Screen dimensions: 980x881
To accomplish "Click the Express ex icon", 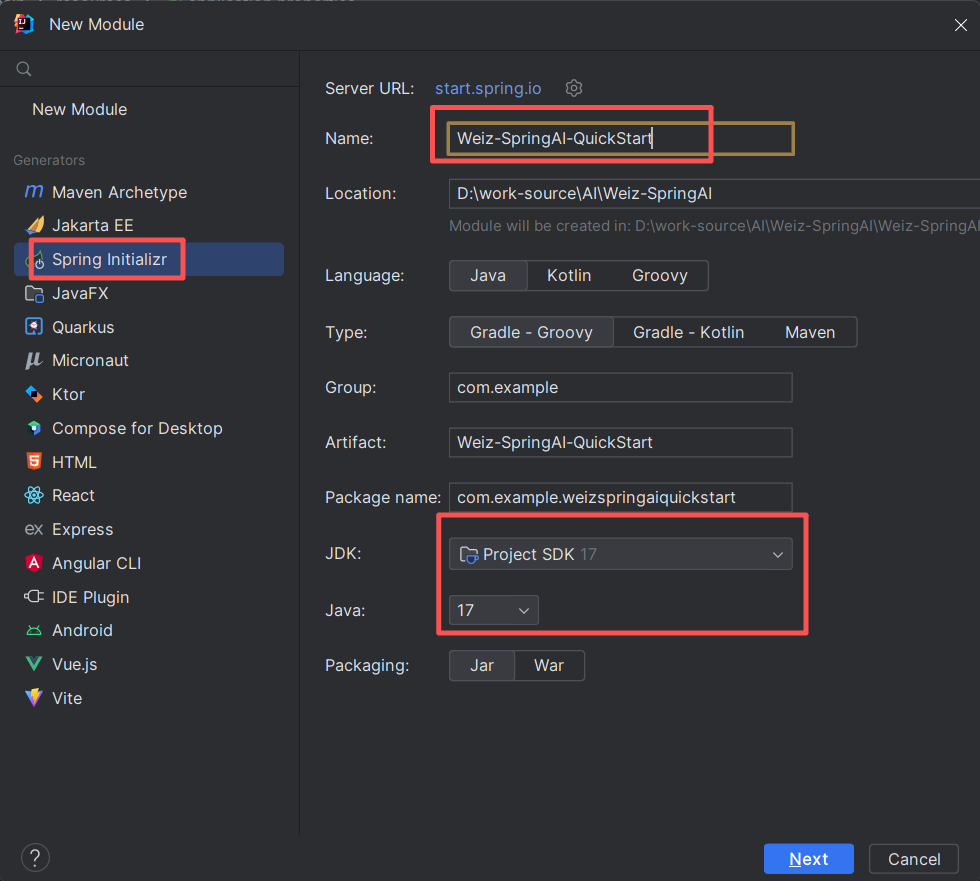I will pyautogui.click(x=34, y=529).
